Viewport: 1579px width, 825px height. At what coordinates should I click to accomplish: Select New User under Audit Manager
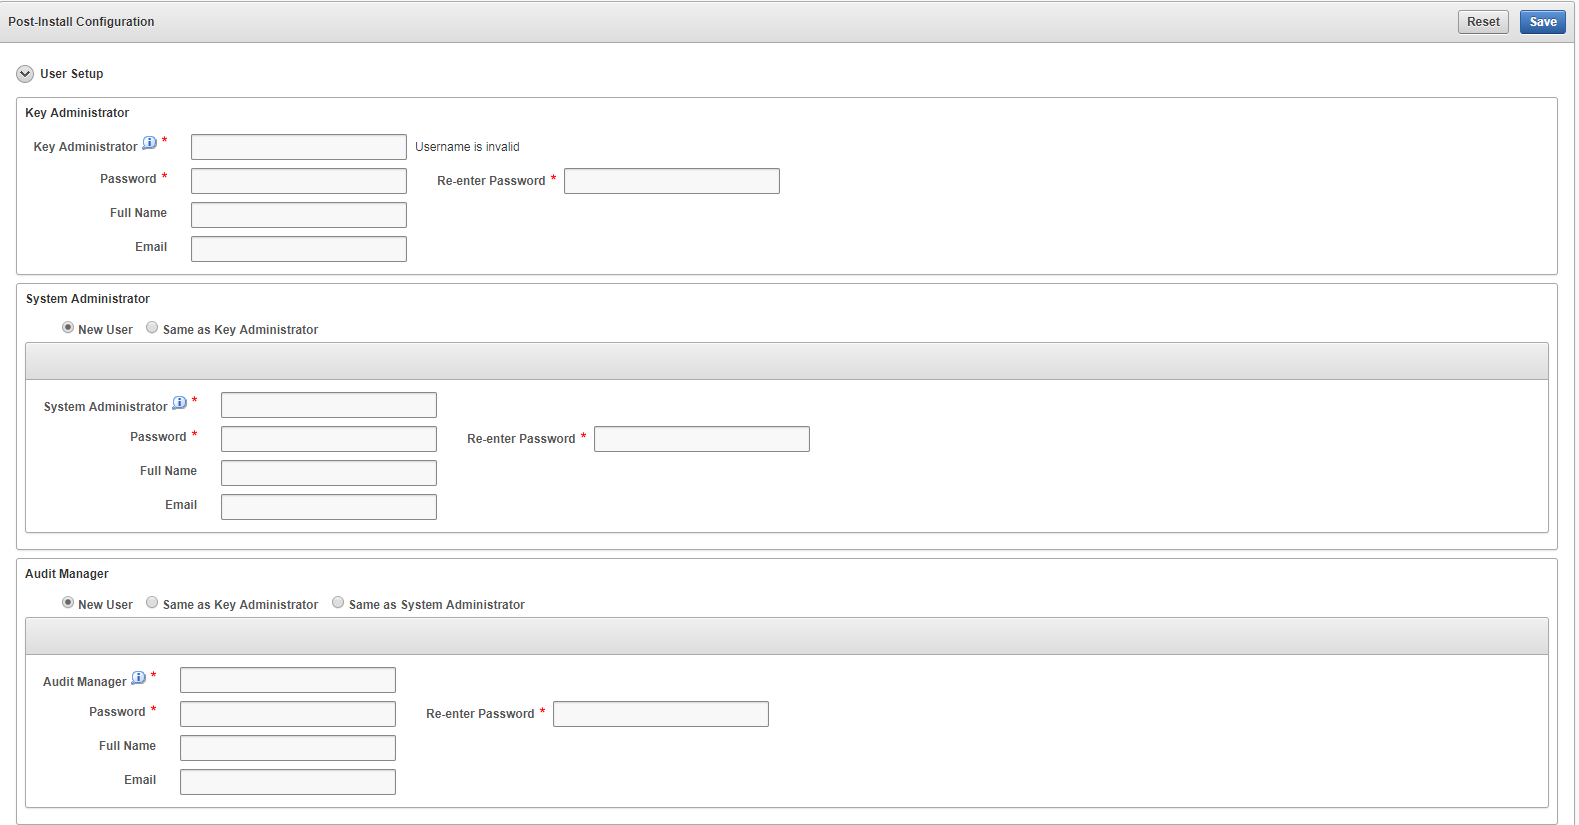[x=68, y=603]
